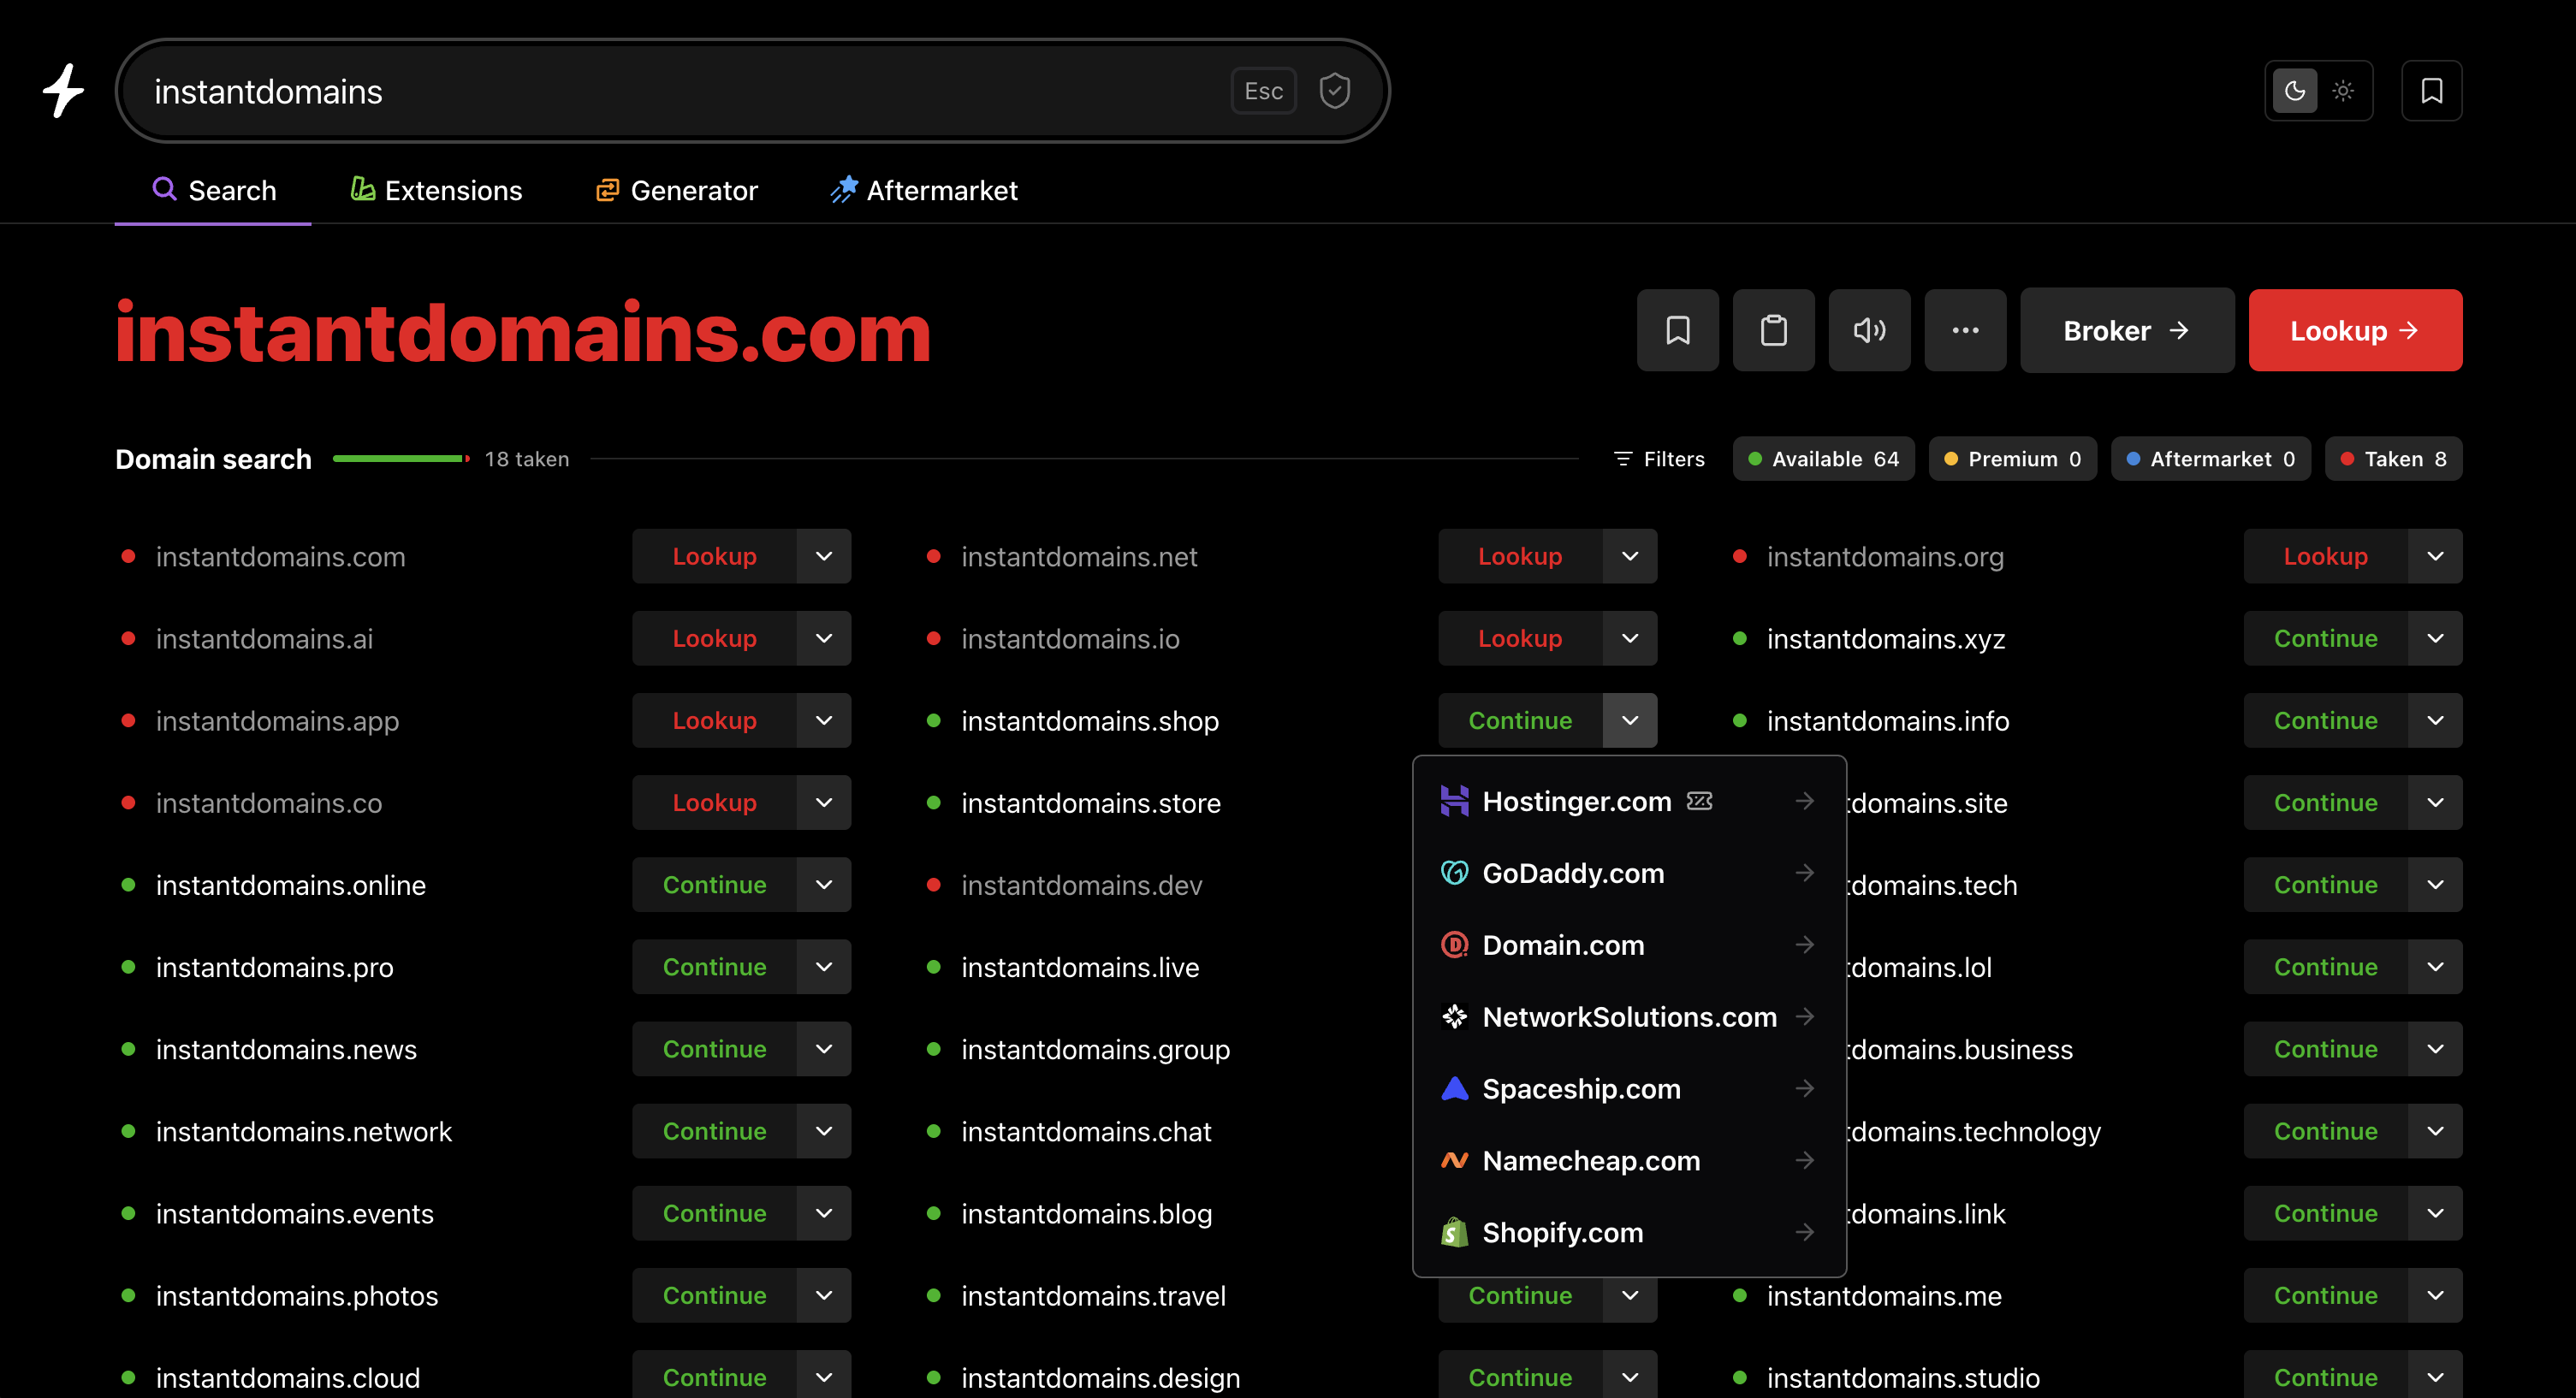Image resolution: width=2576 pixels, height=1398 pixels.
Task: Click arrow next to Shopify.com
Action: [x=1804, y=1233]
